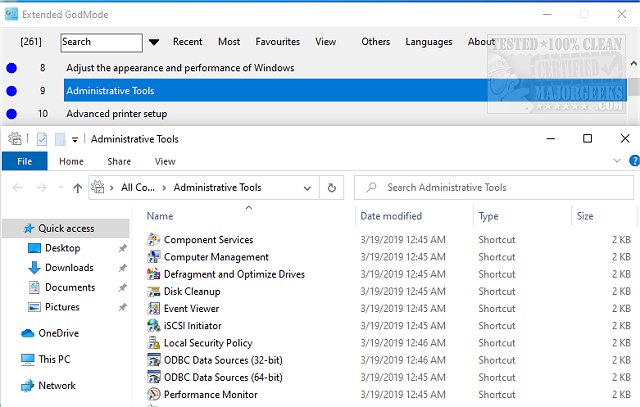Open the blue File button

(x=24, y=161)
